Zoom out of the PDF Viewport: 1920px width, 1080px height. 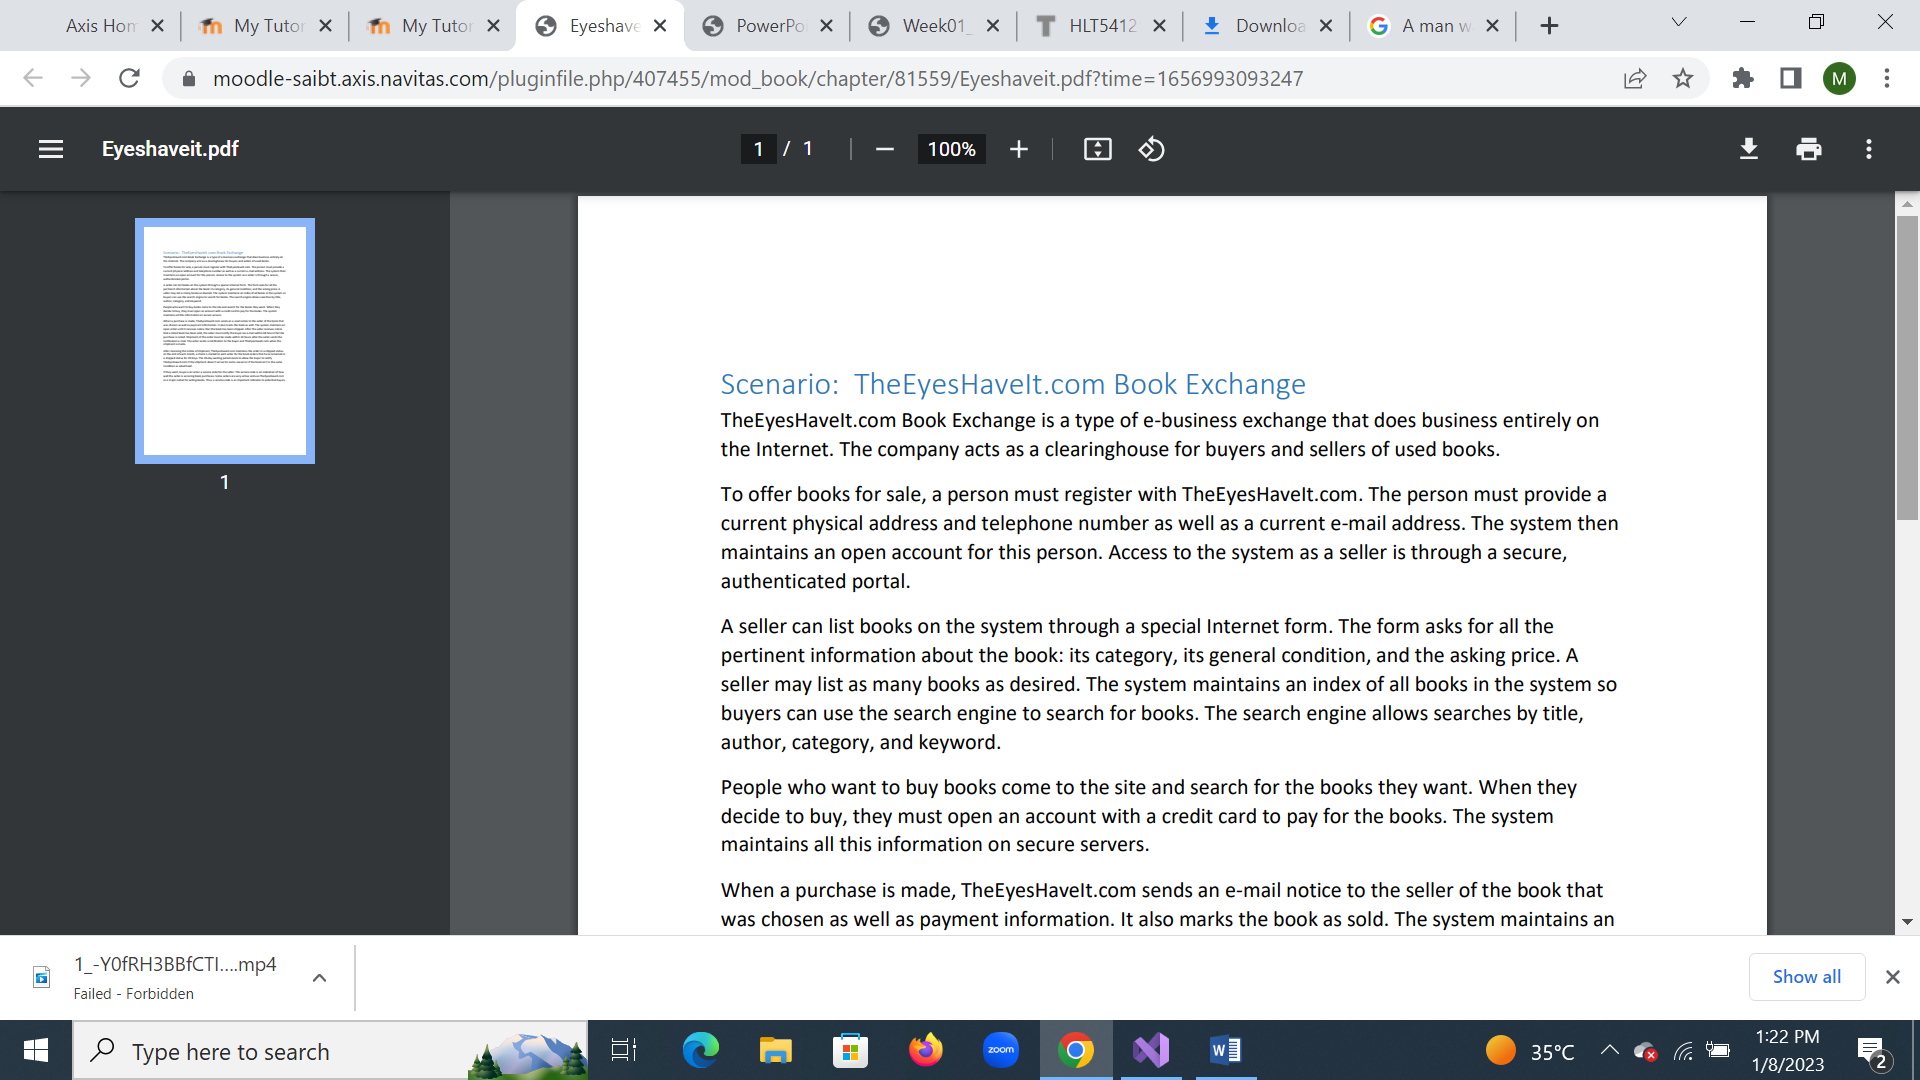(884, 148)
